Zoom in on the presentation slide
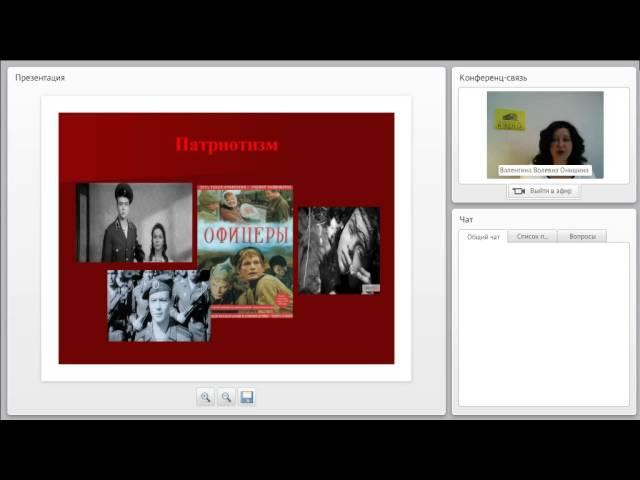640x480 pixels. click(205, 397)
